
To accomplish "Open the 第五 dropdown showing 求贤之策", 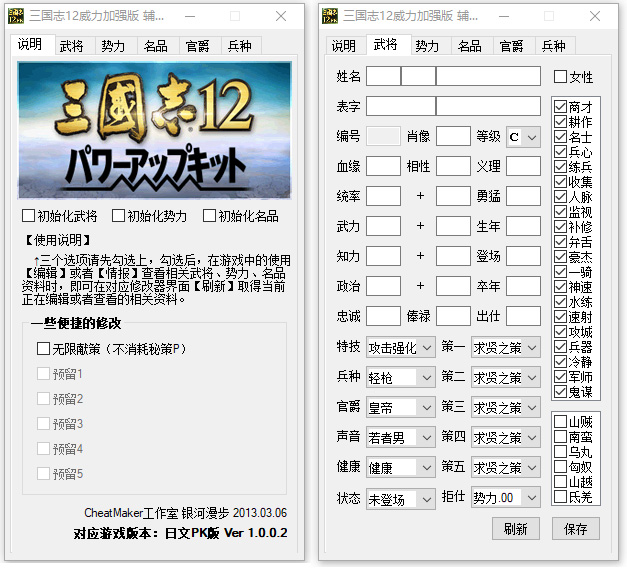I will click(506, 467).
